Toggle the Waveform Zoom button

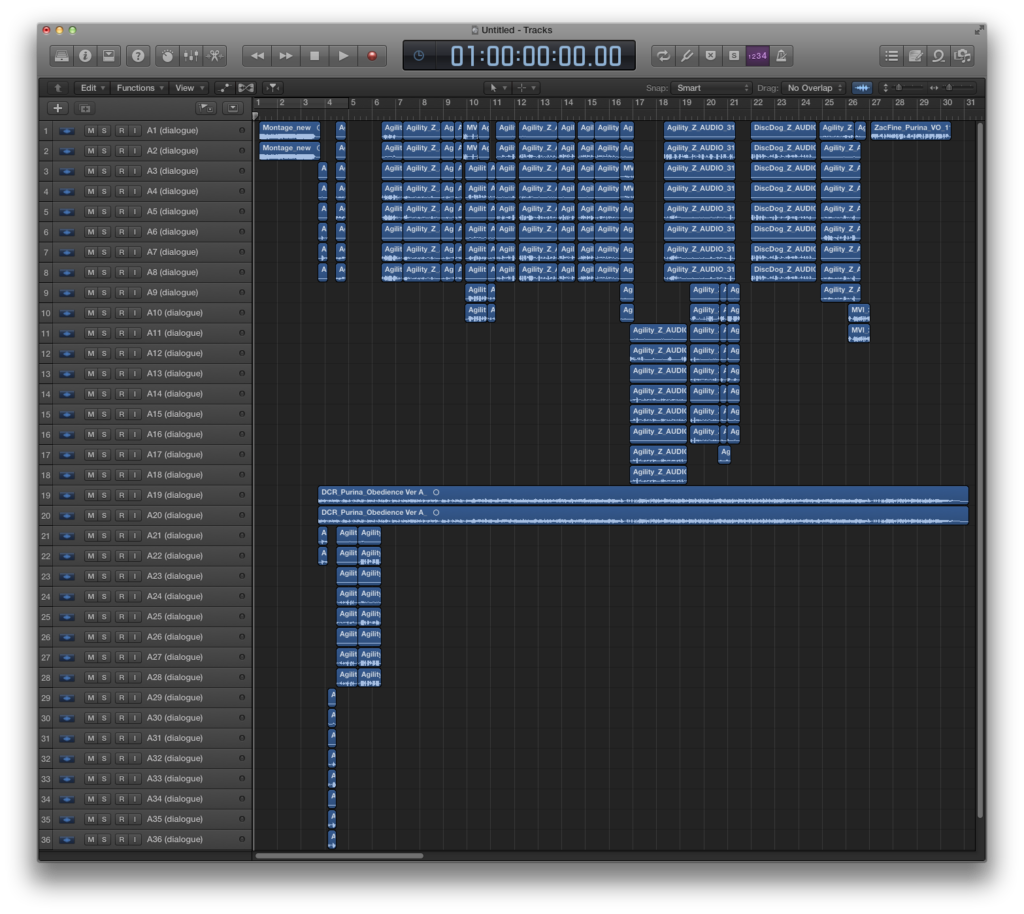tap(862, 88)
